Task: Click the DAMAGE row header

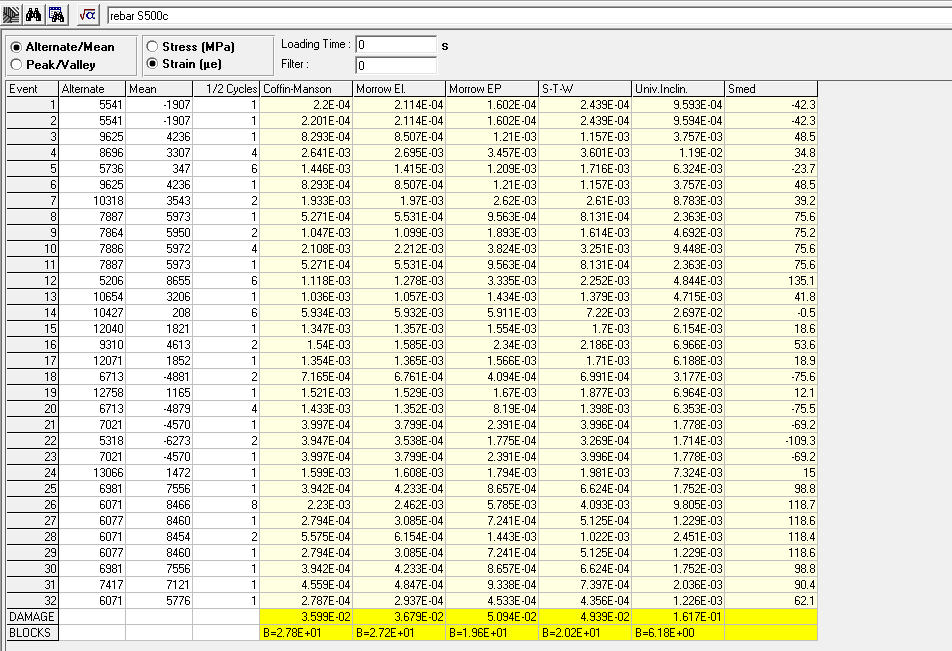Action: click(x=32, y=617)
